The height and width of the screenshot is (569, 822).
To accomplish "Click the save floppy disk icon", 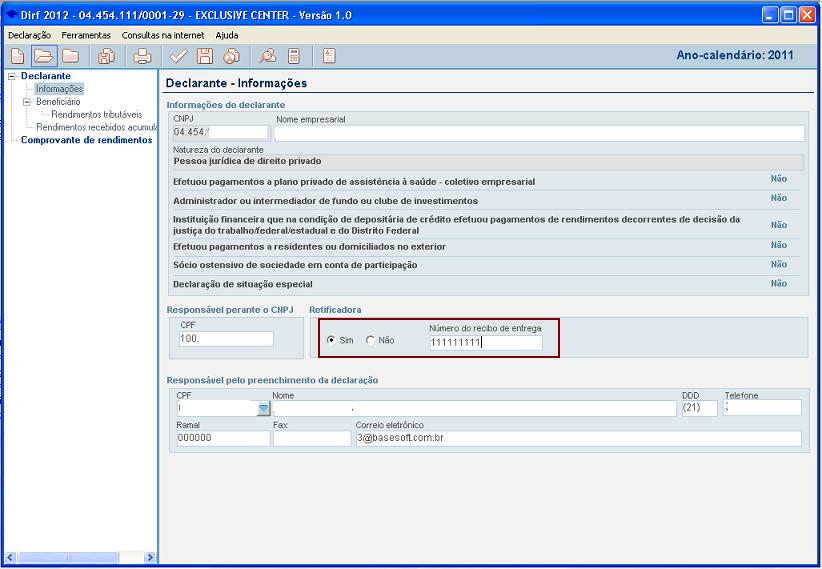I will [x=205, y=56].
